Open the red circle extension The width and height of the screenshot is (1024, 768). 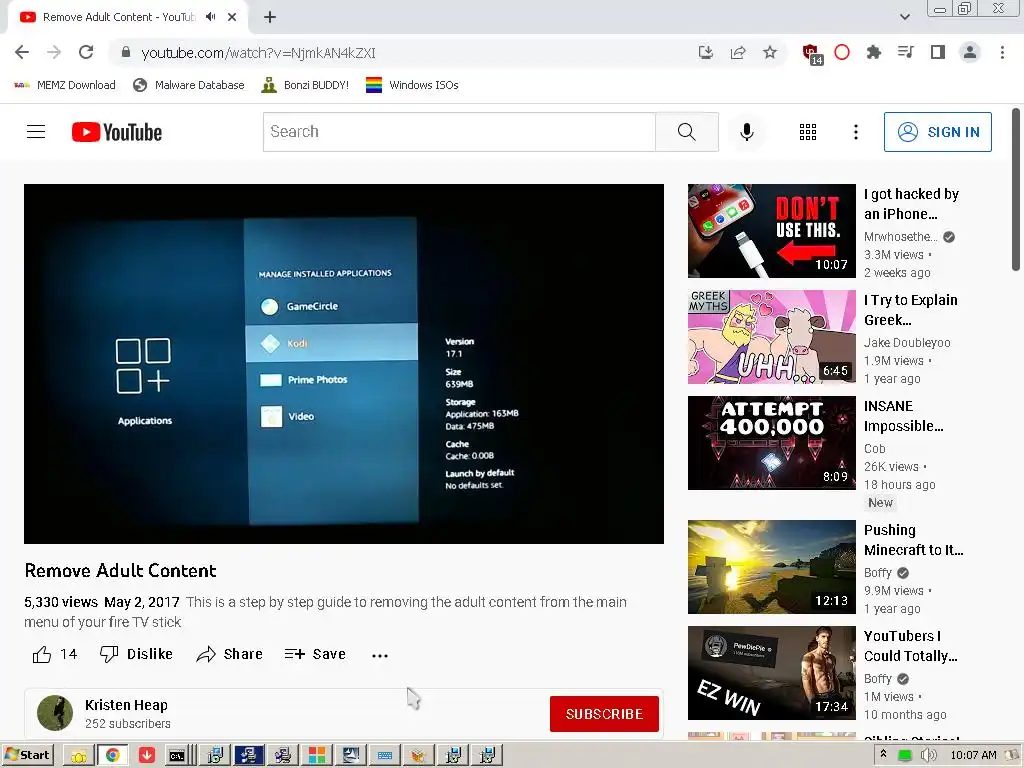(x=842, y=52)
